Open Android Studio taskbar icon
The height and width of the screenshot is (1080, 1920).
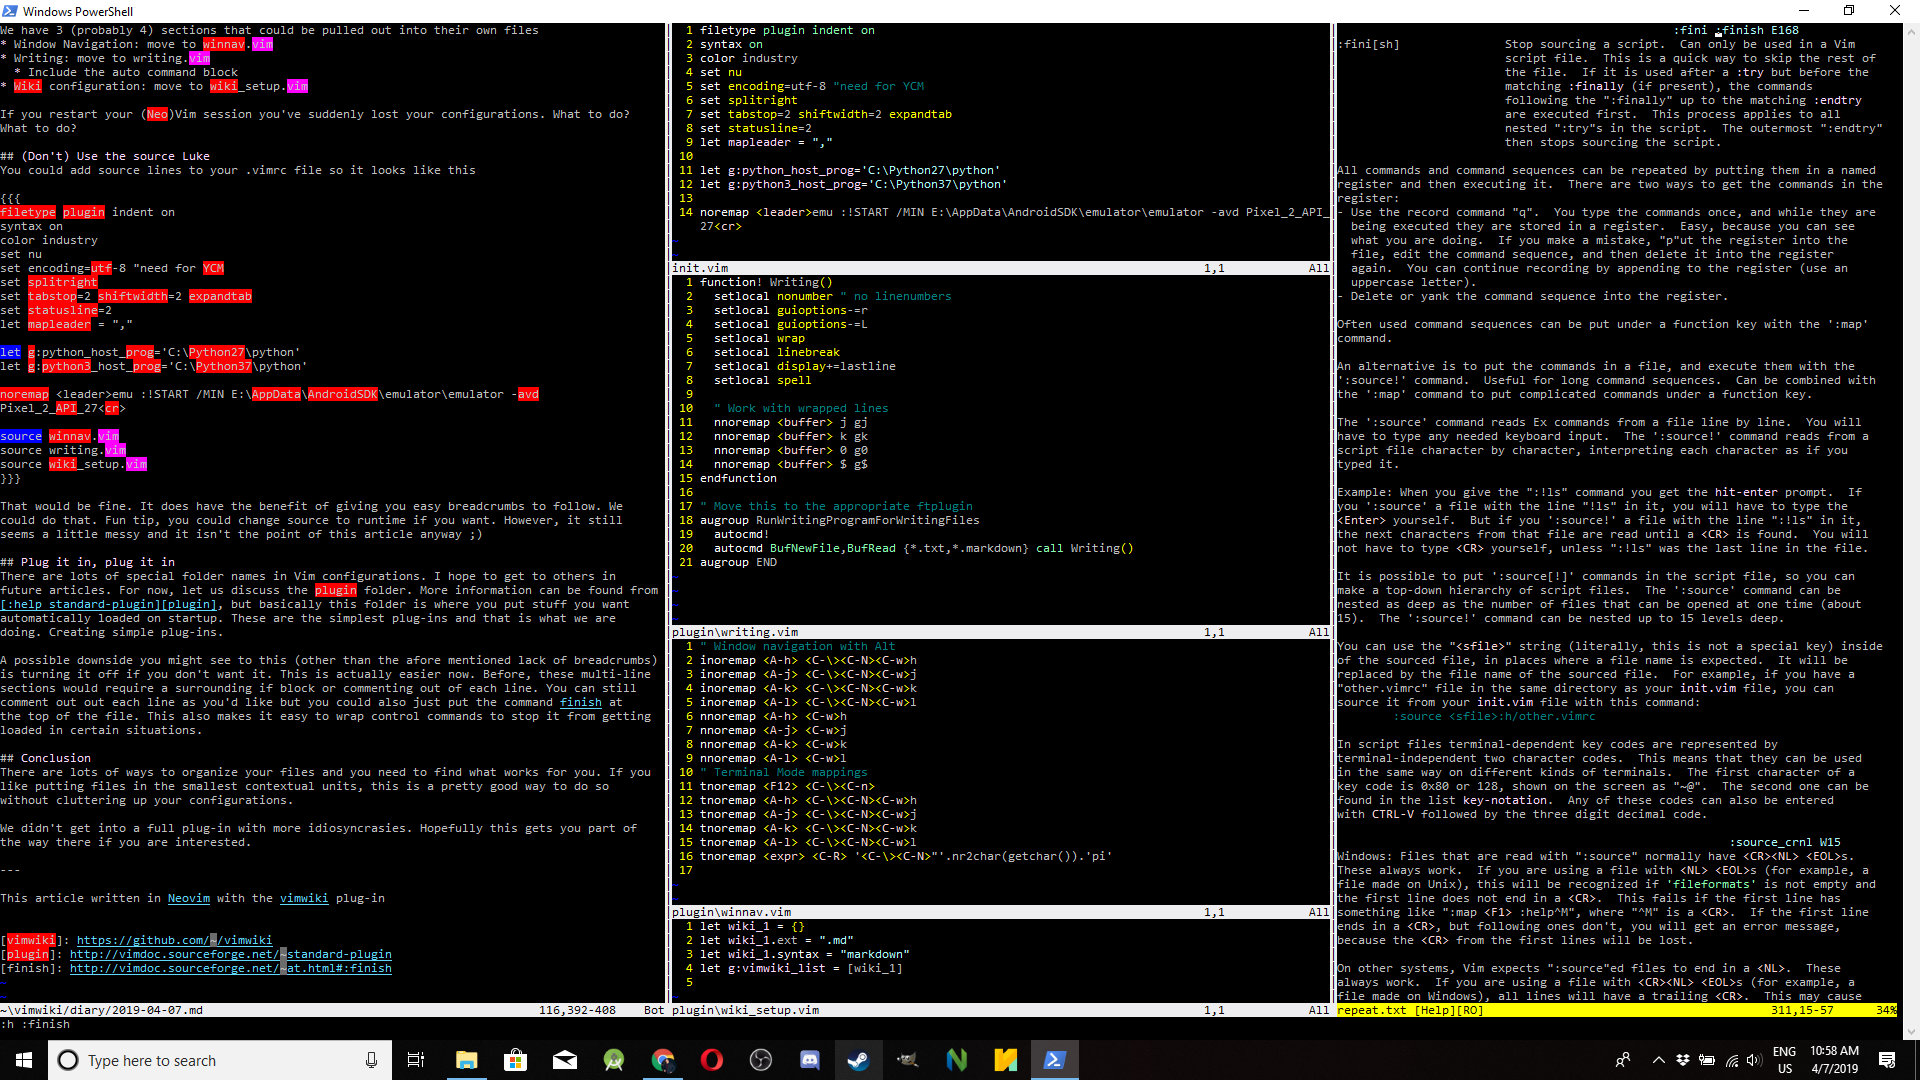click(x=613, y=1060)
